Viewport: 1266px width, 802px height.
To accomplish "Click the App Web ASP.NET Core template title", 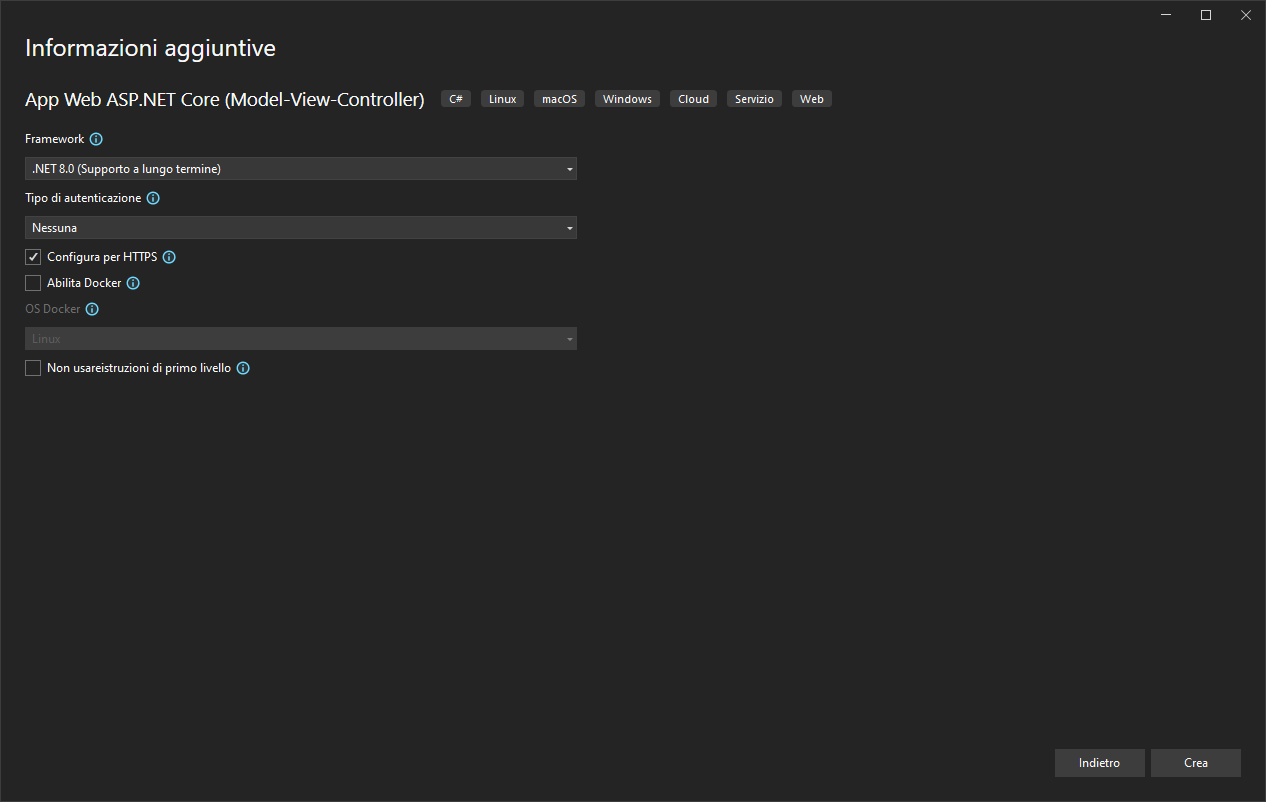I will tap(225, 99).
